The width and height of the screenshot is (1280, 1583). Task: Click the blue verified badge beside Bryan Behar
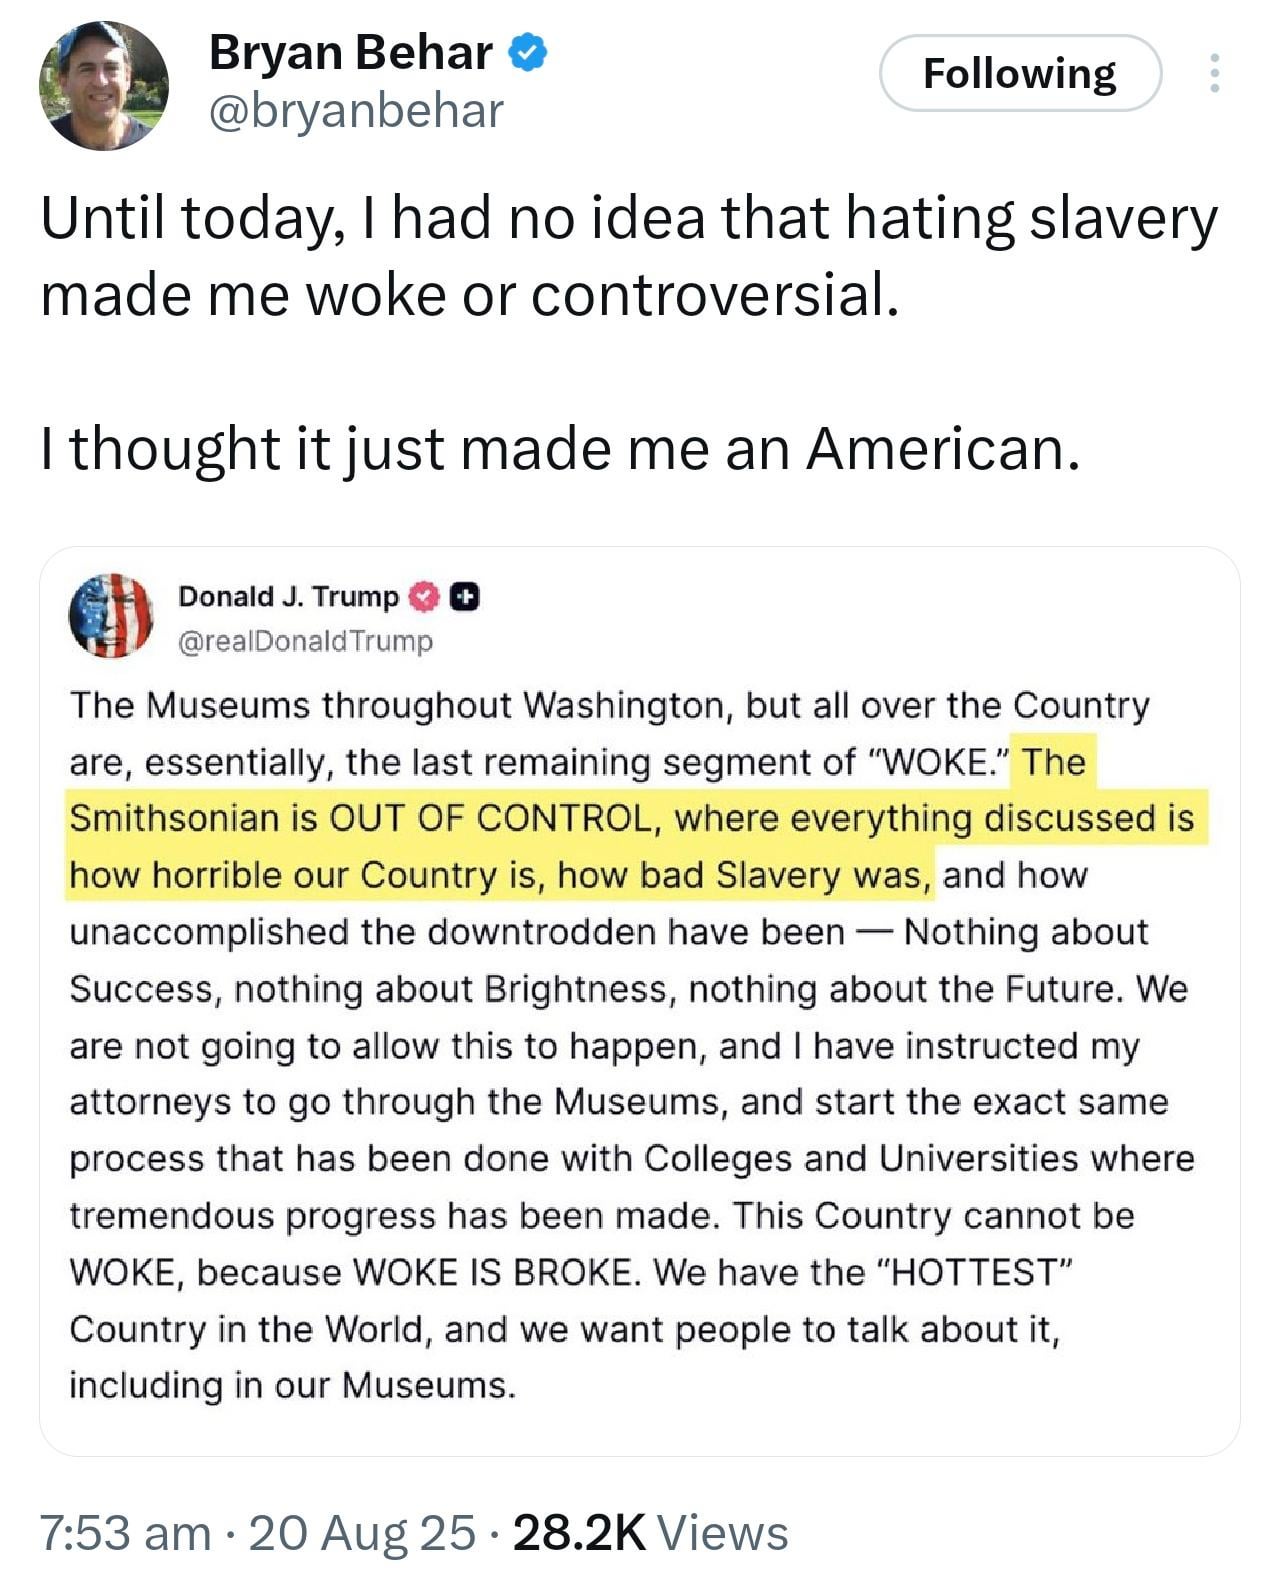tap(528, 53)
